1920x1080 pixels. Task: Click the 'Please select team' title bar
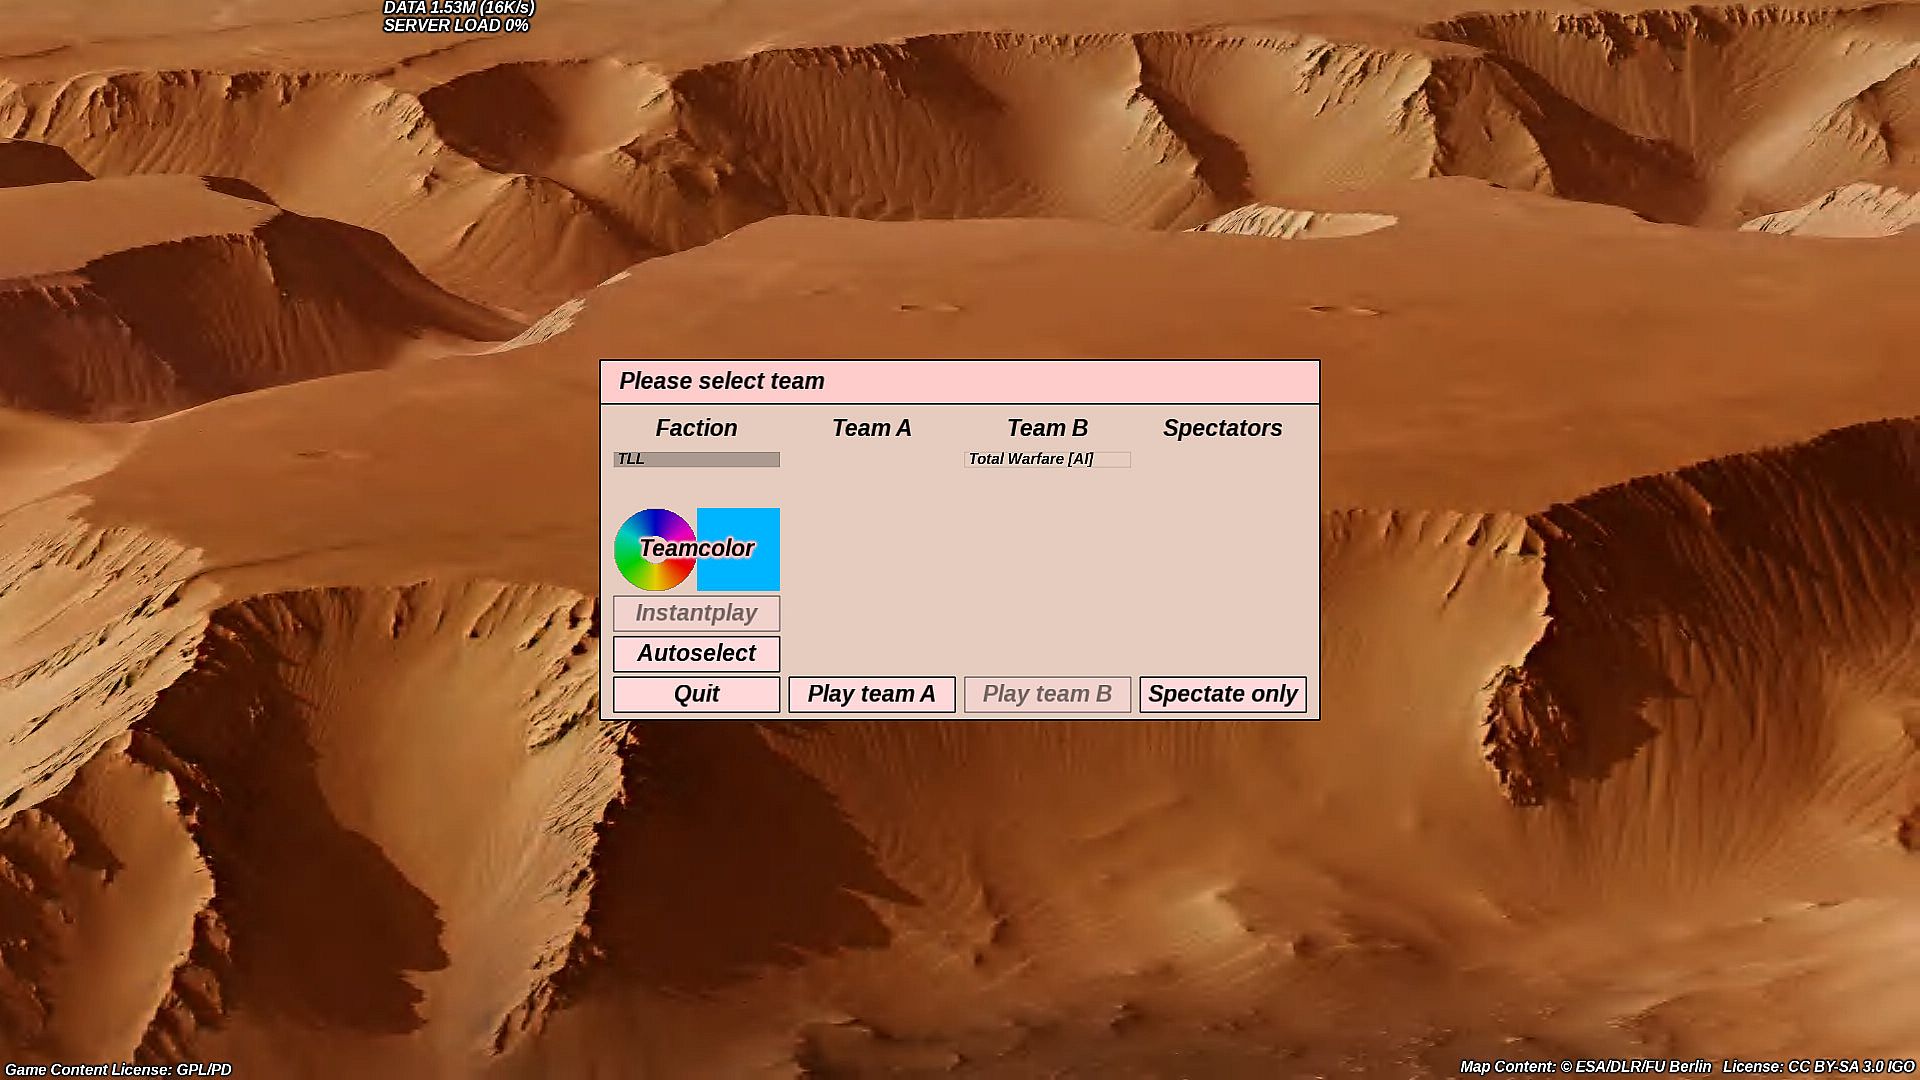(959, 381)
